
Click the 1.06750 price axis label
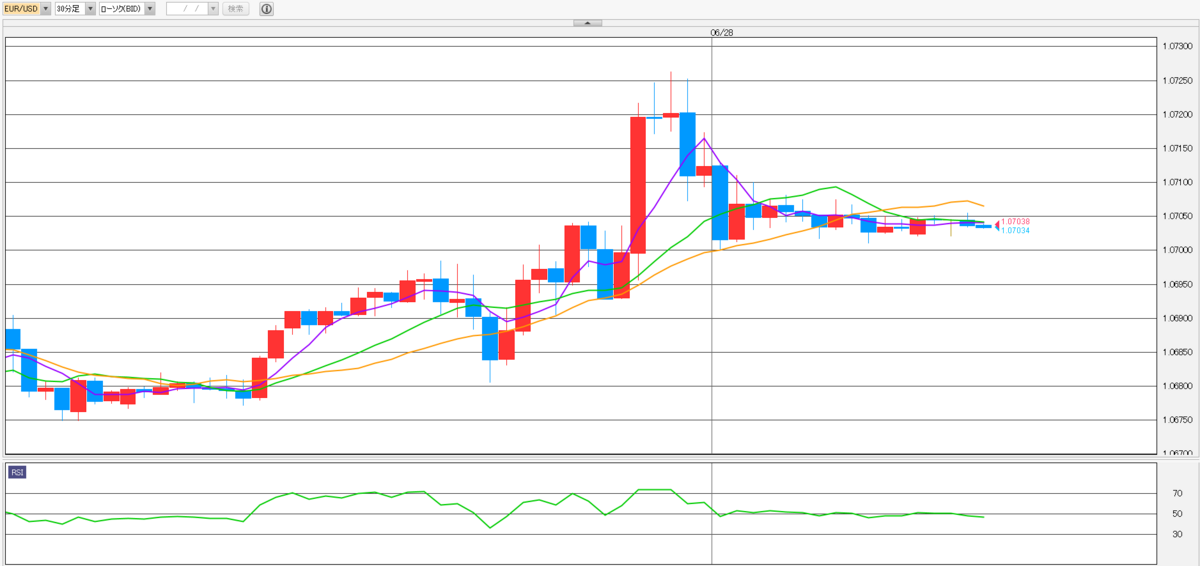click(1177, 420)
